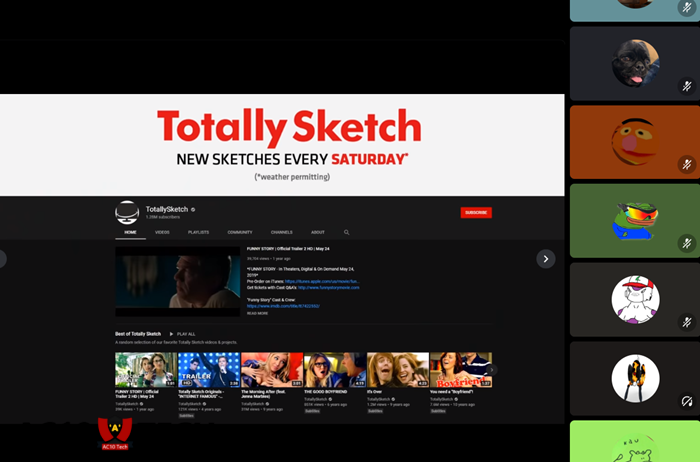Click Play All for Best of Totally Sketch
Image resolution: width=700 pixels, height=462 pixels.
[x=183, y=334]
